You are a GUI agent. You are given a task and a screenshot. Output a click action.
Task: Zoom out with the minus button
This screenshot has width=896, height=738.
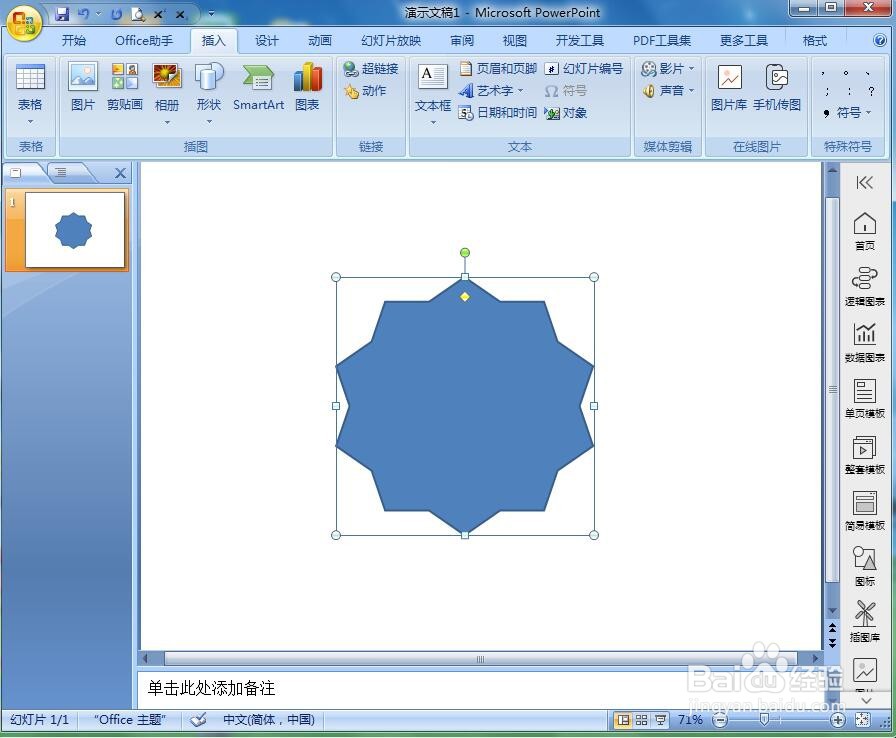721,720
